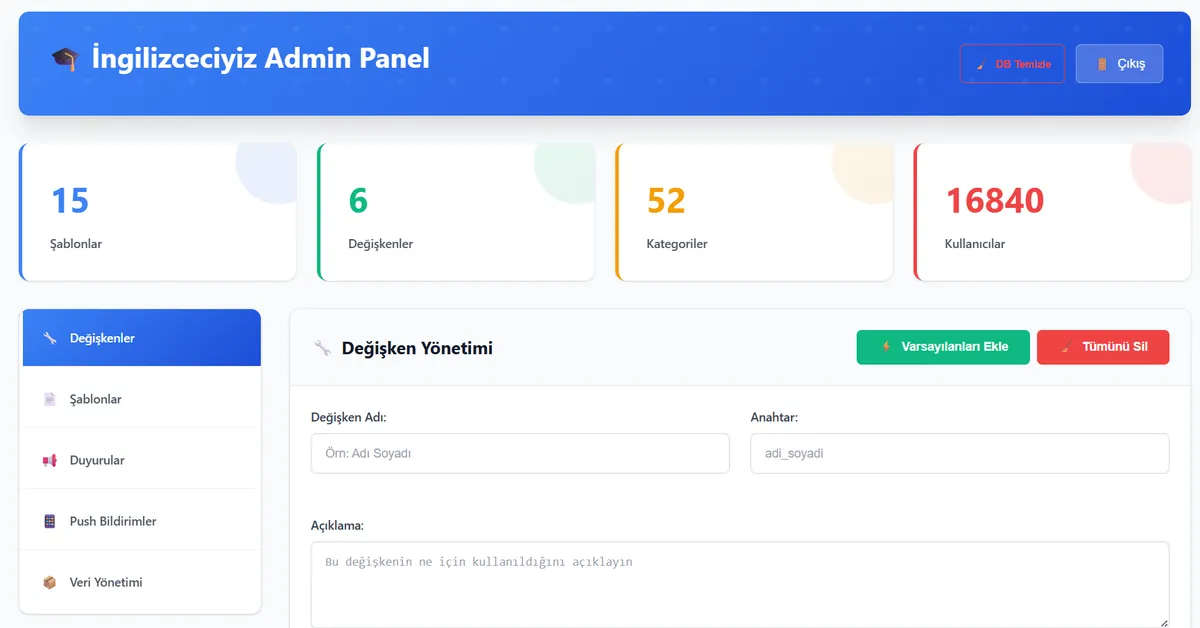Viewport: 1200px width, 628px height.
Task: Click the Kategoriler stat card showing 52
Action: click(754, 212)
